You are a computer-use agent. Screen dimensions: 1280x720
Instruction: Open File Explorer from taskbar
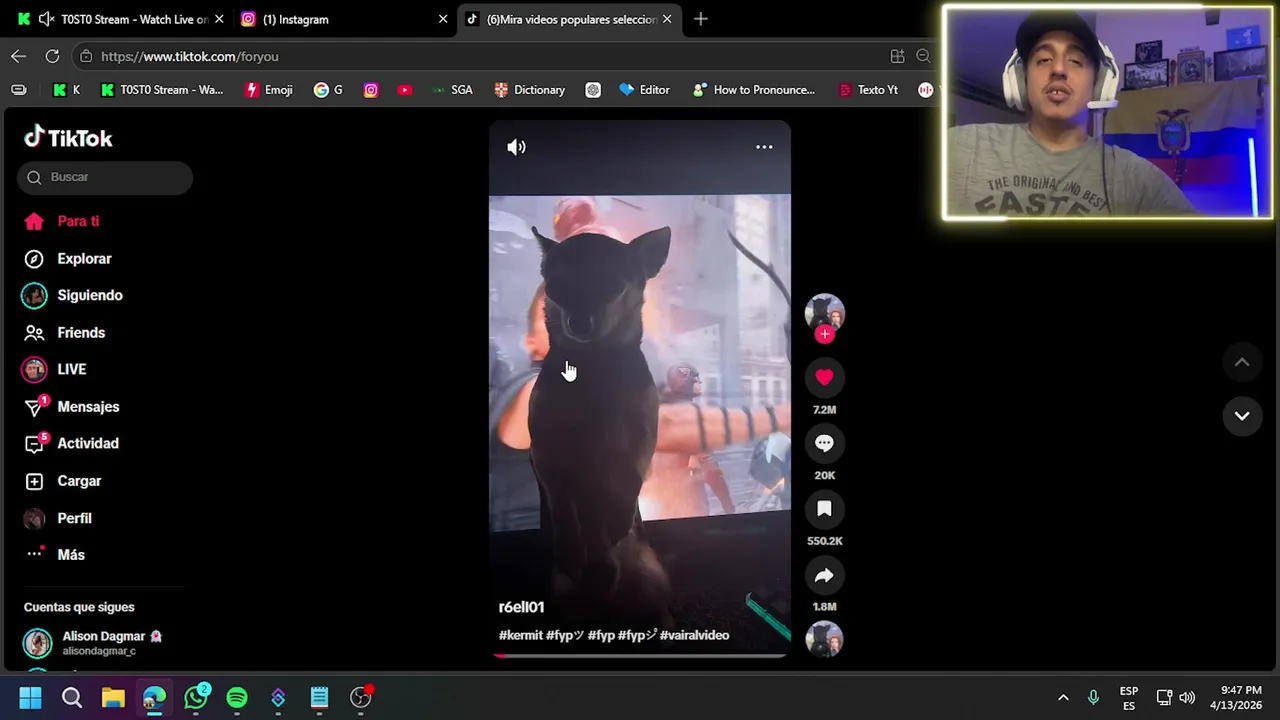(113, 698)
